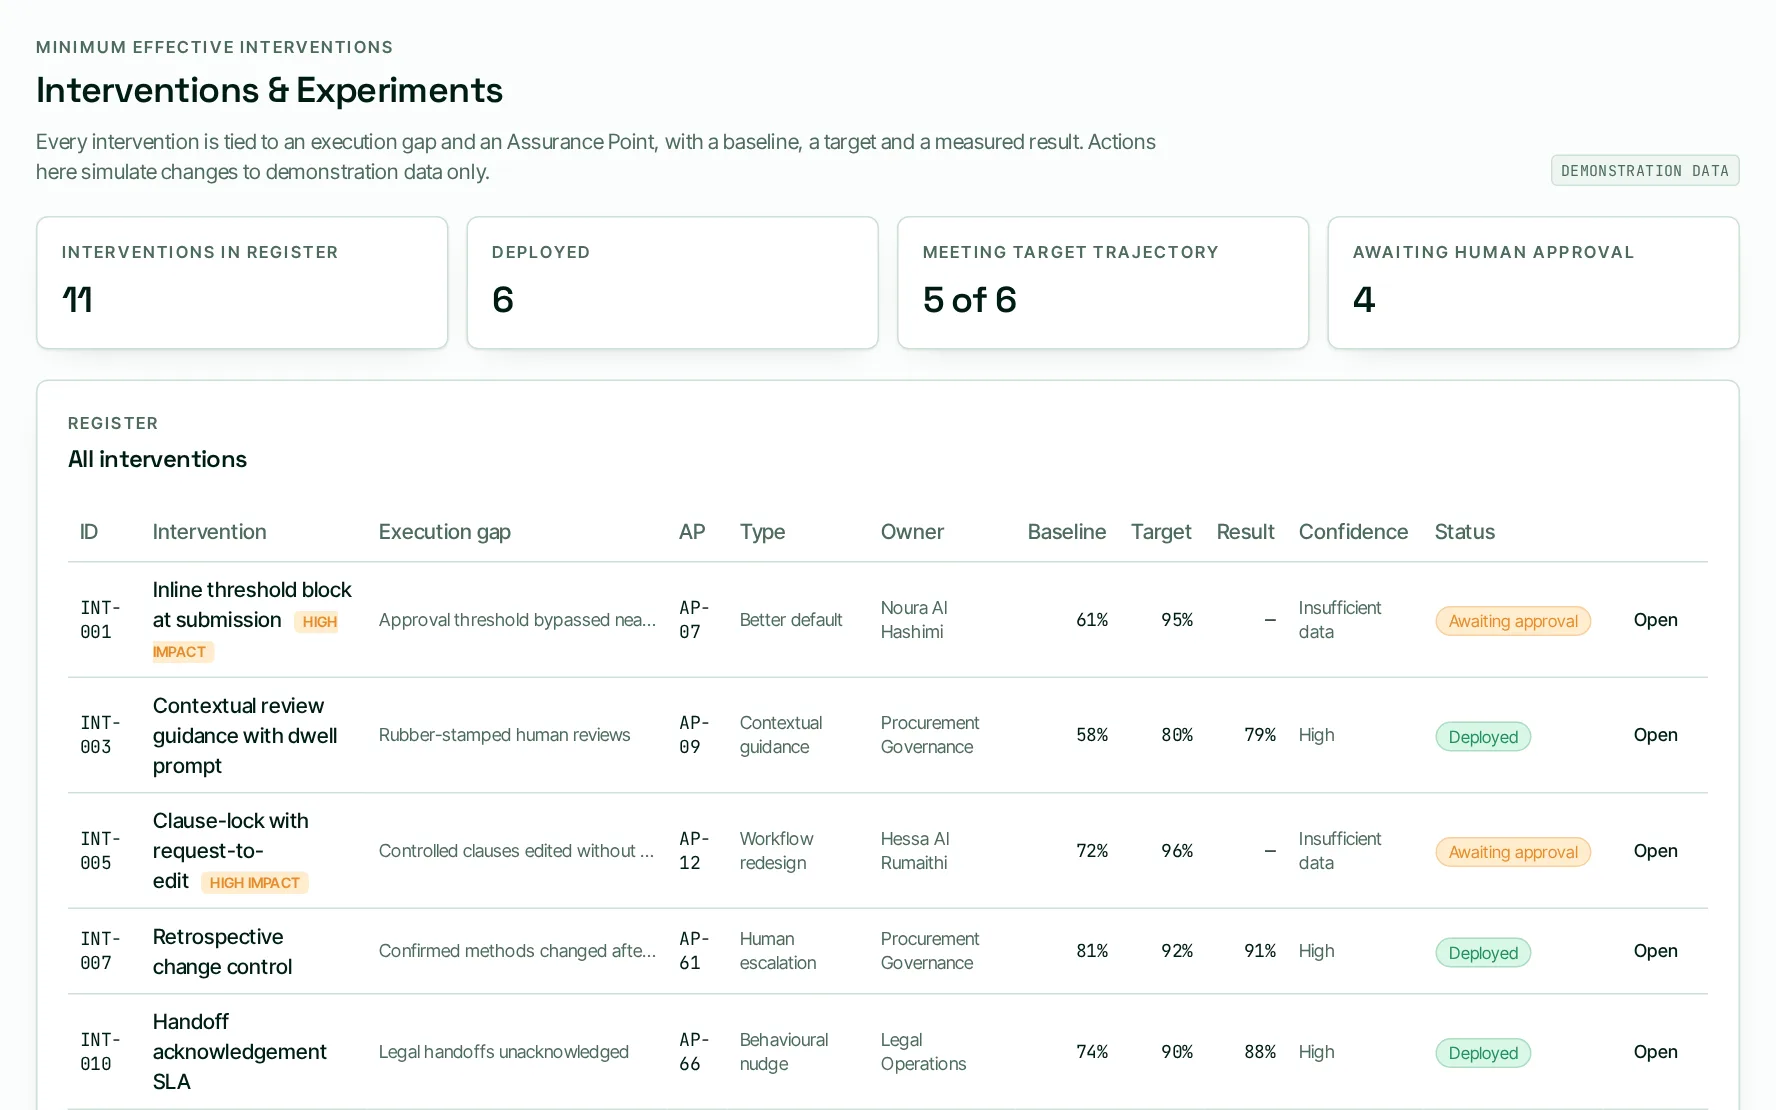Click the Baseline column header

coord(1066,532)
